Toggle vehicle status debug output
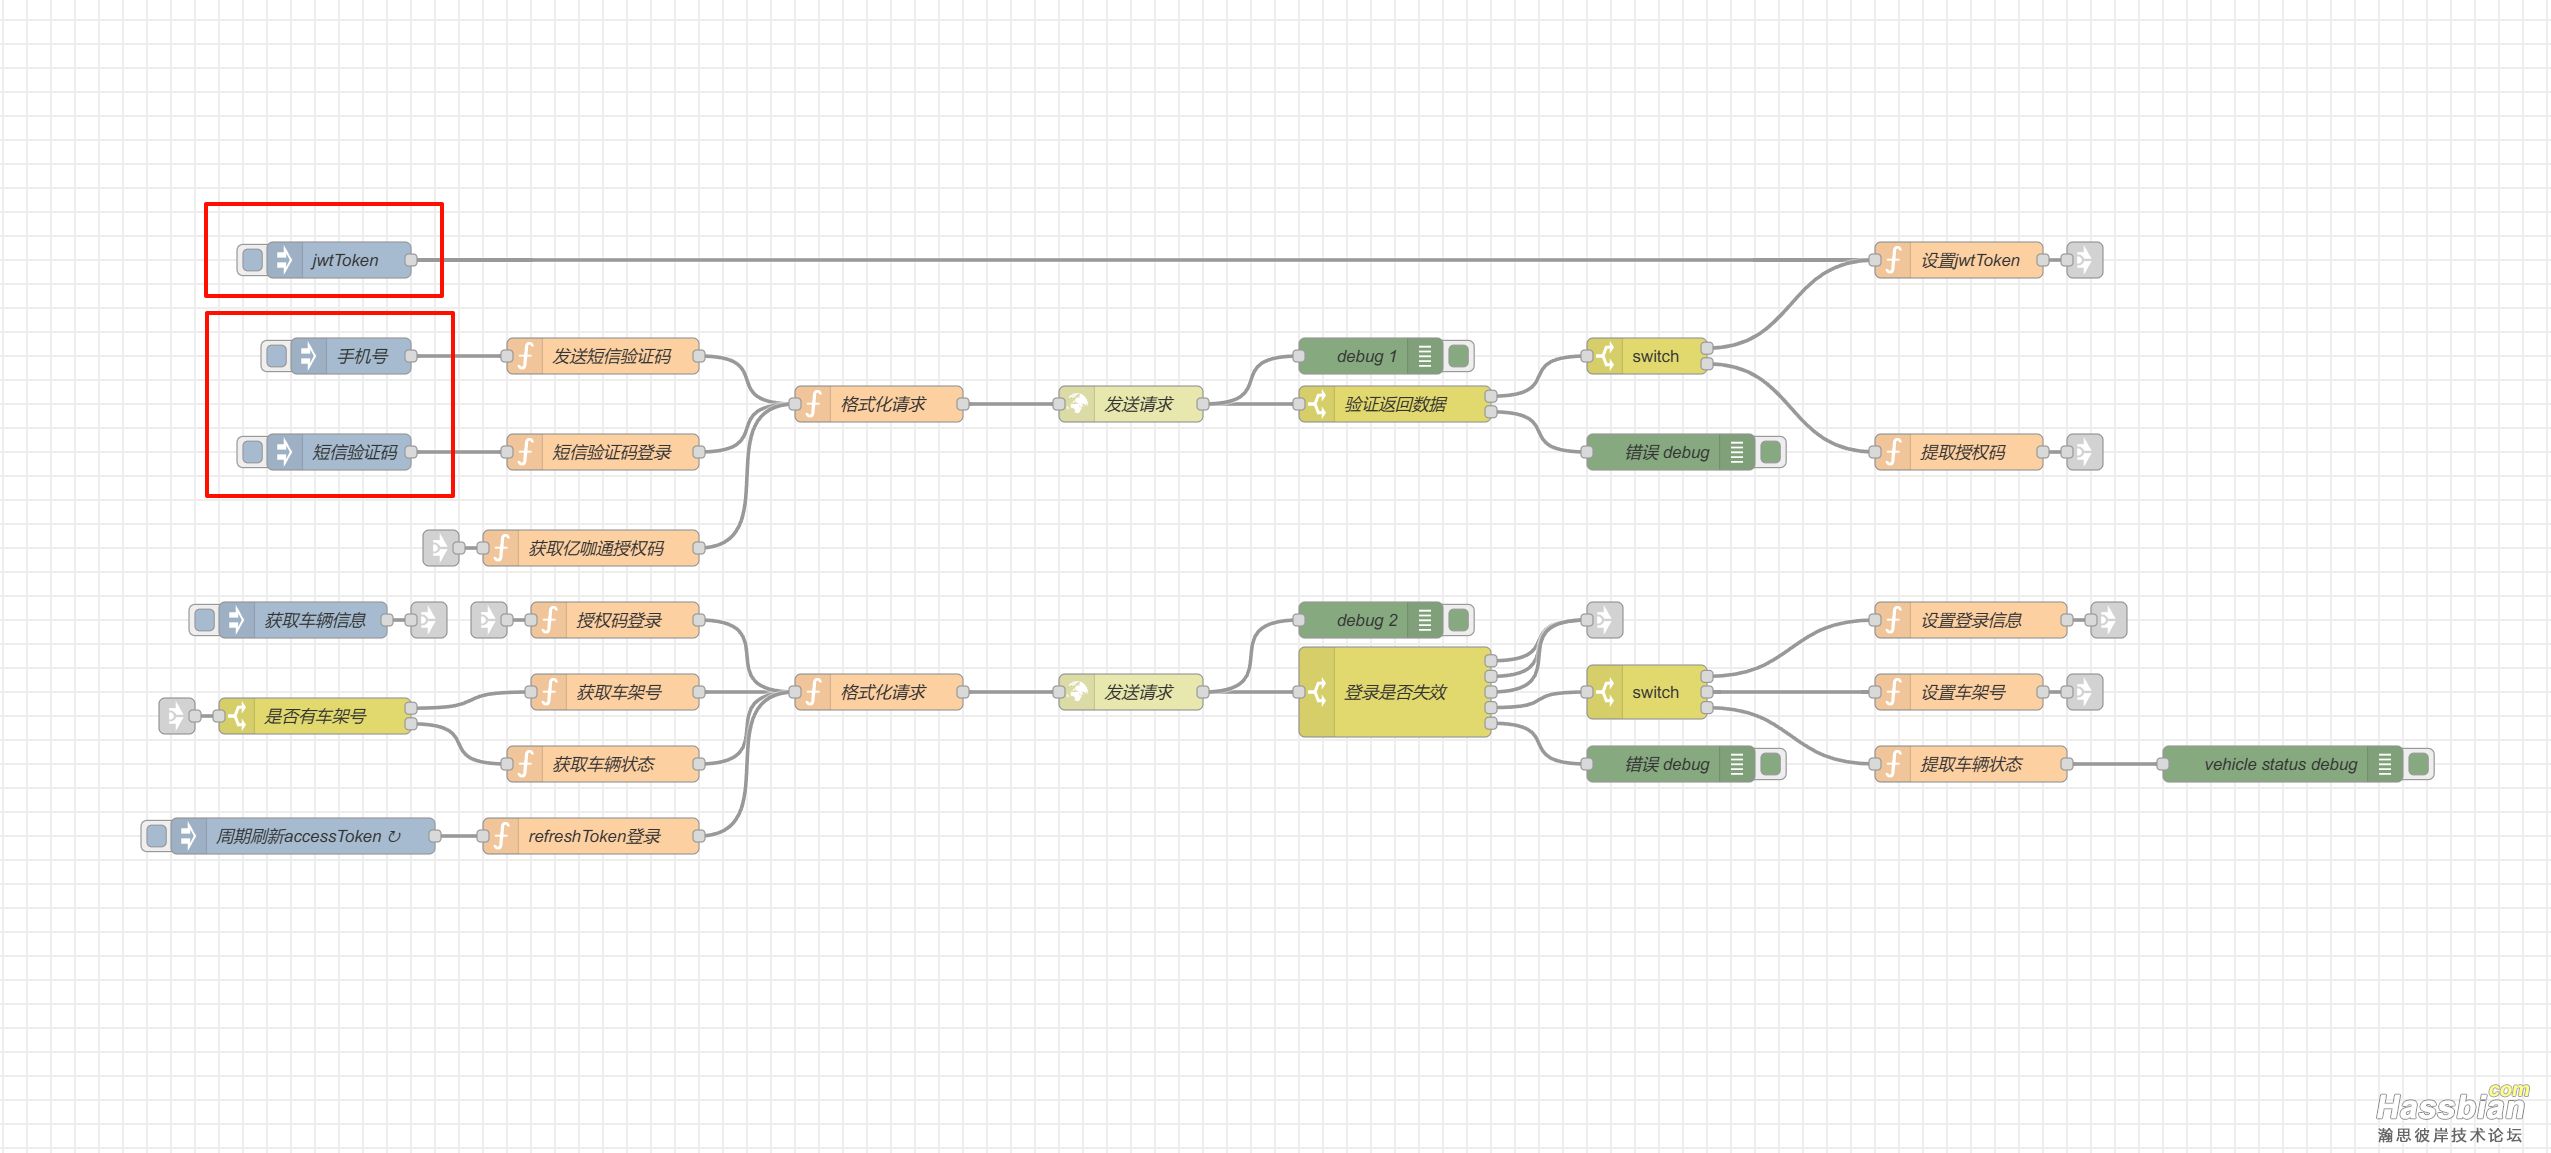This screenshot has height=1153, width=2551. pos(2419,764)
